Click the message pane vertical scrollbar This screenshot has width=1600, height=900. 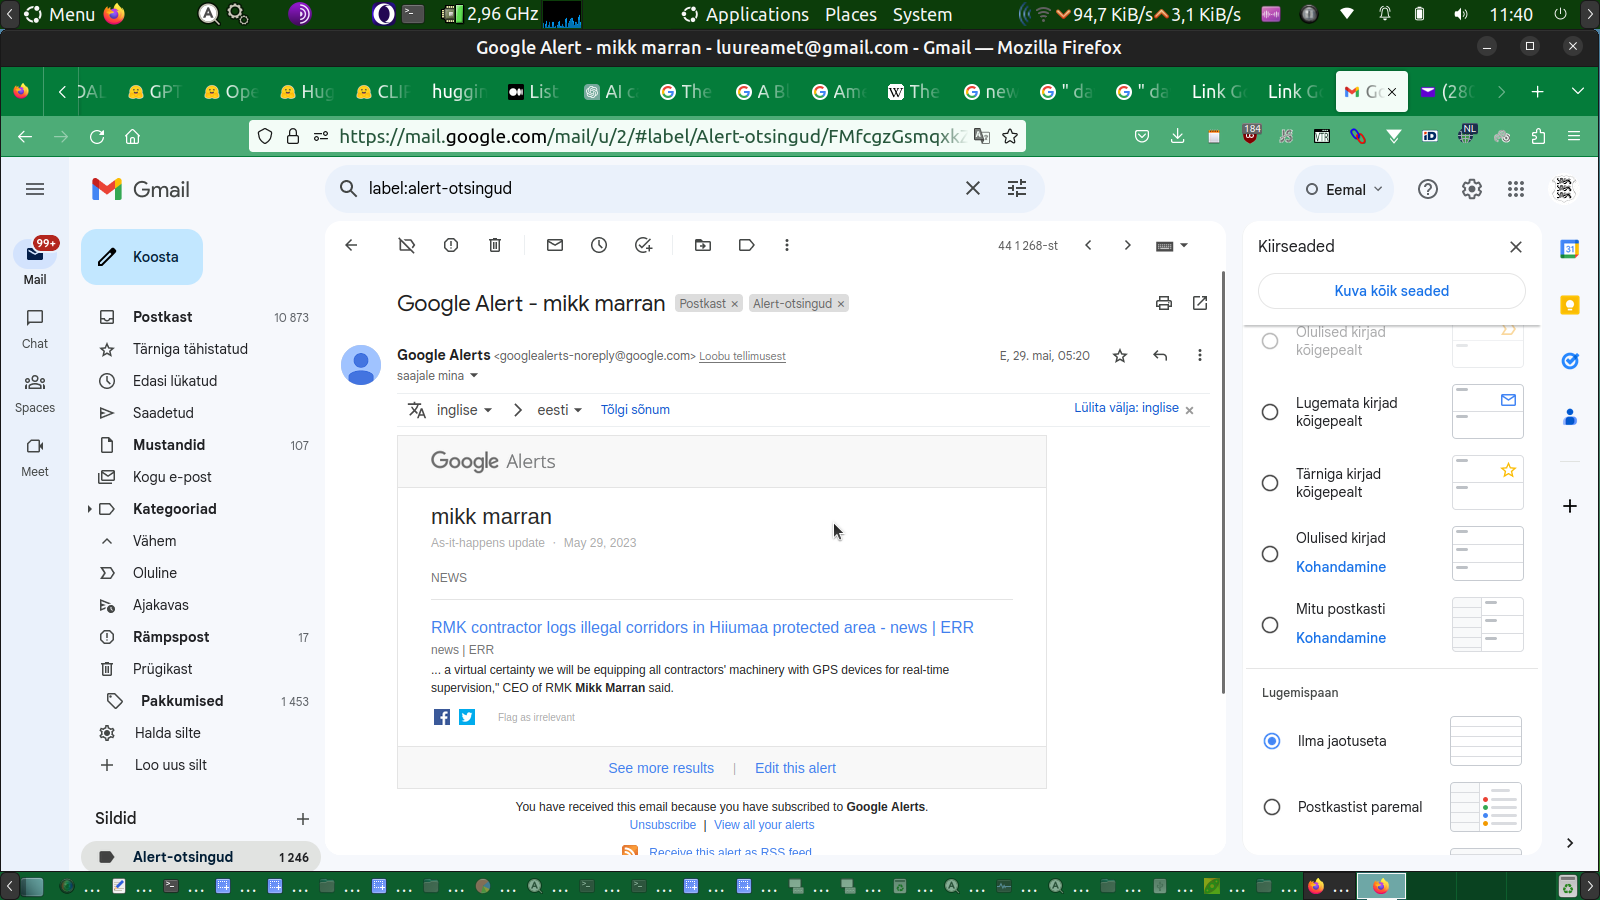pos(1222,482)
